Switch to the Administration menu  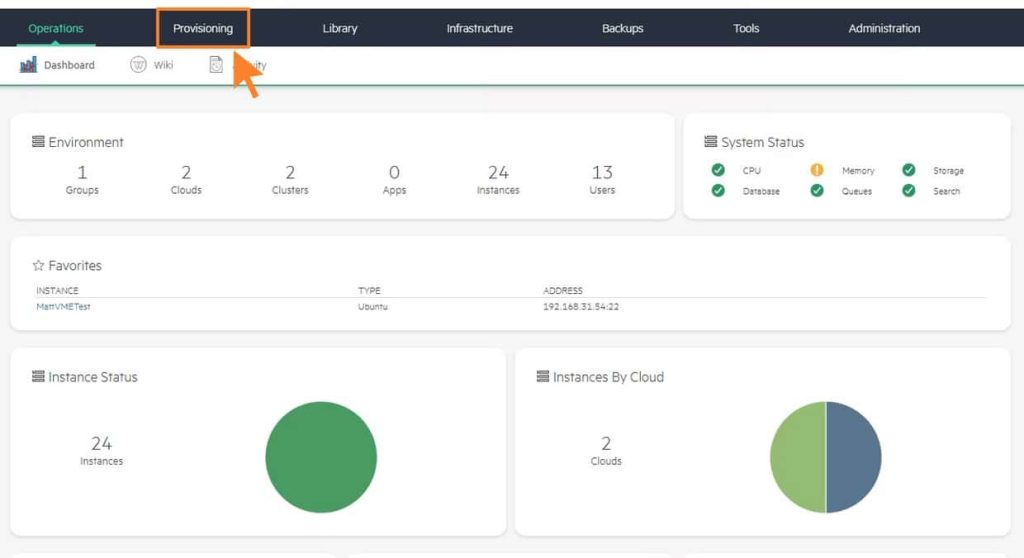884,28
